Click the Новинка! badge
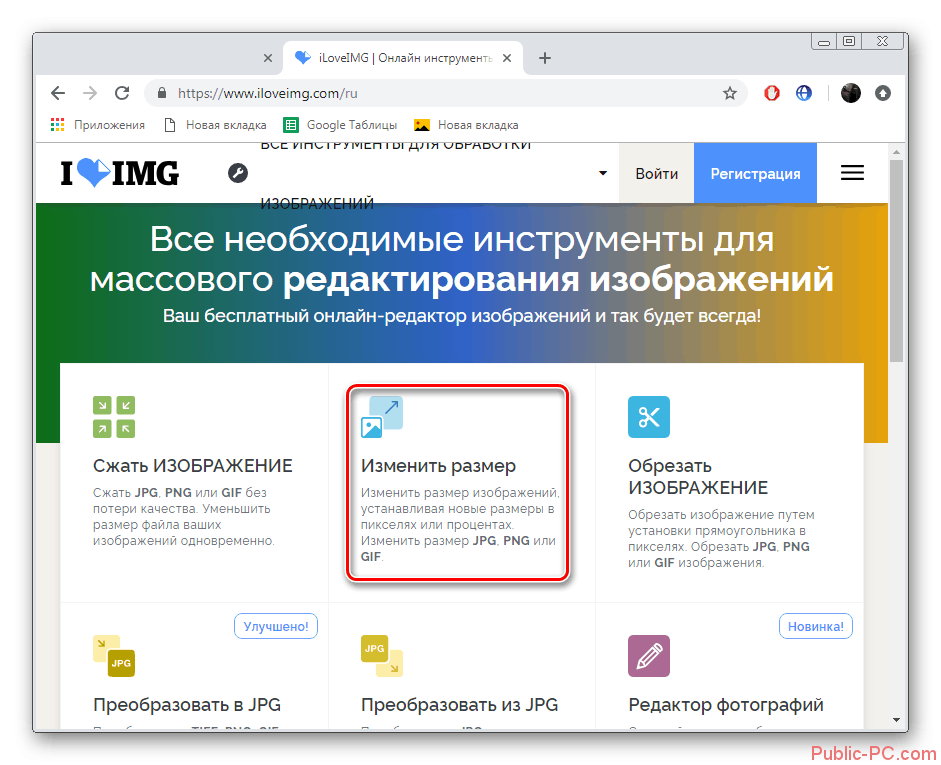941x765 pixels. pos(816,626)
